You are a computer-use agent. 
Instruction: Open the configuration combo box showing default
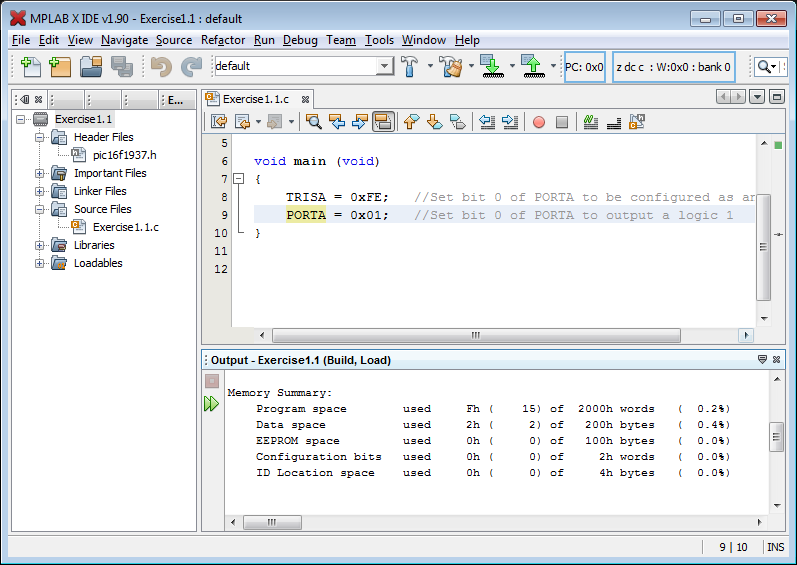[304, 66]
